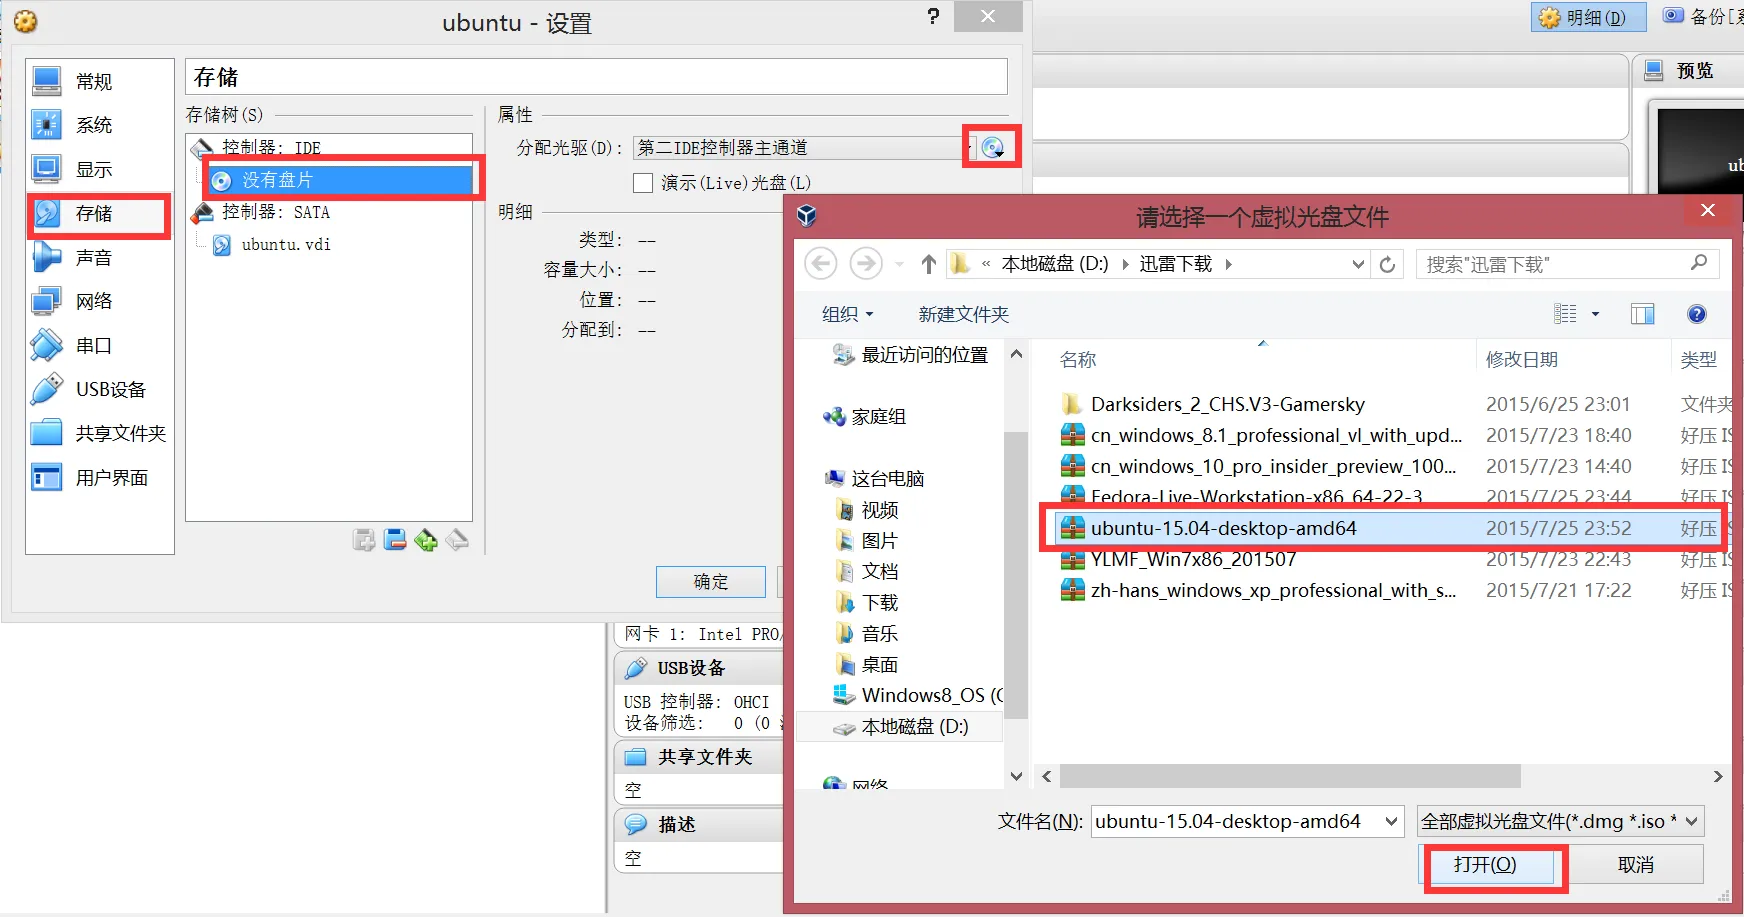1744x917 pixels.
Task: Click 打开(O) to open the ISO
Action: (x=1492, y=864)
